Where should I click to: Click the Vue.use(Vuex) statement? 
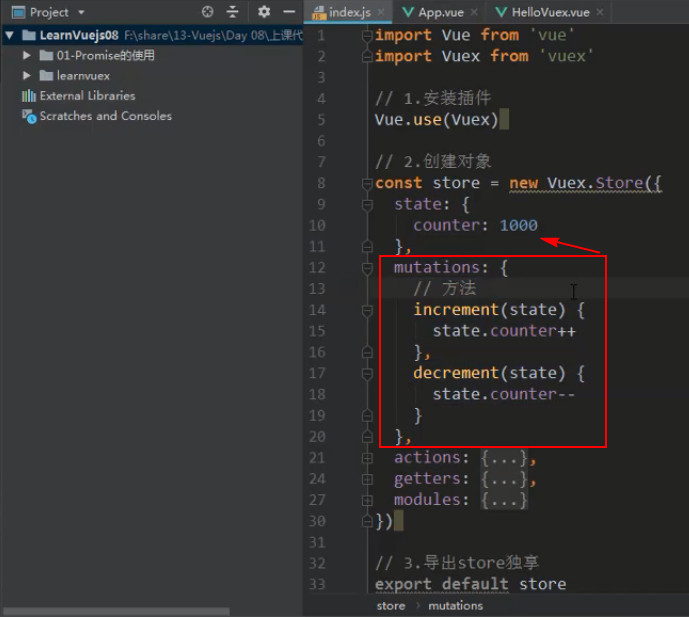[x=436, y=120]
